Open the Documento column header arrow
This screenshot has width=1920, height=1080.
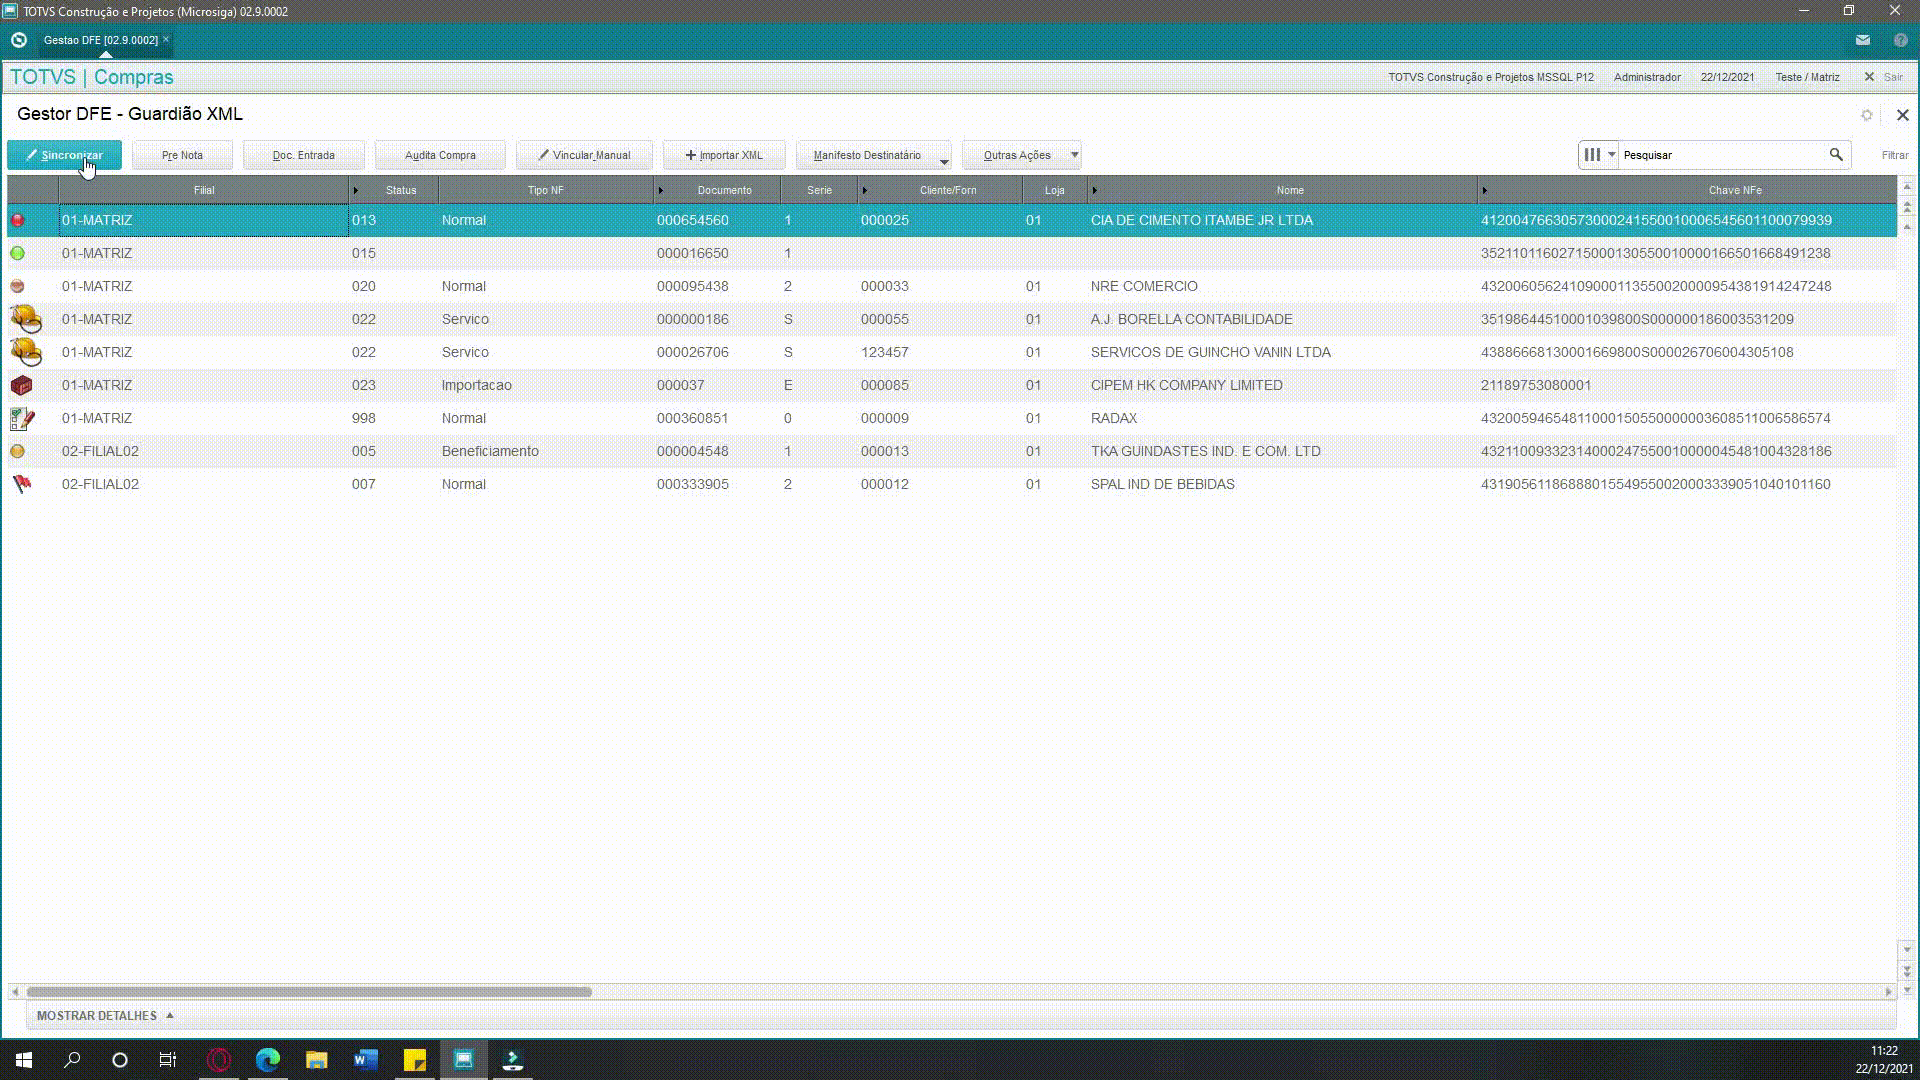coord(660,190)
